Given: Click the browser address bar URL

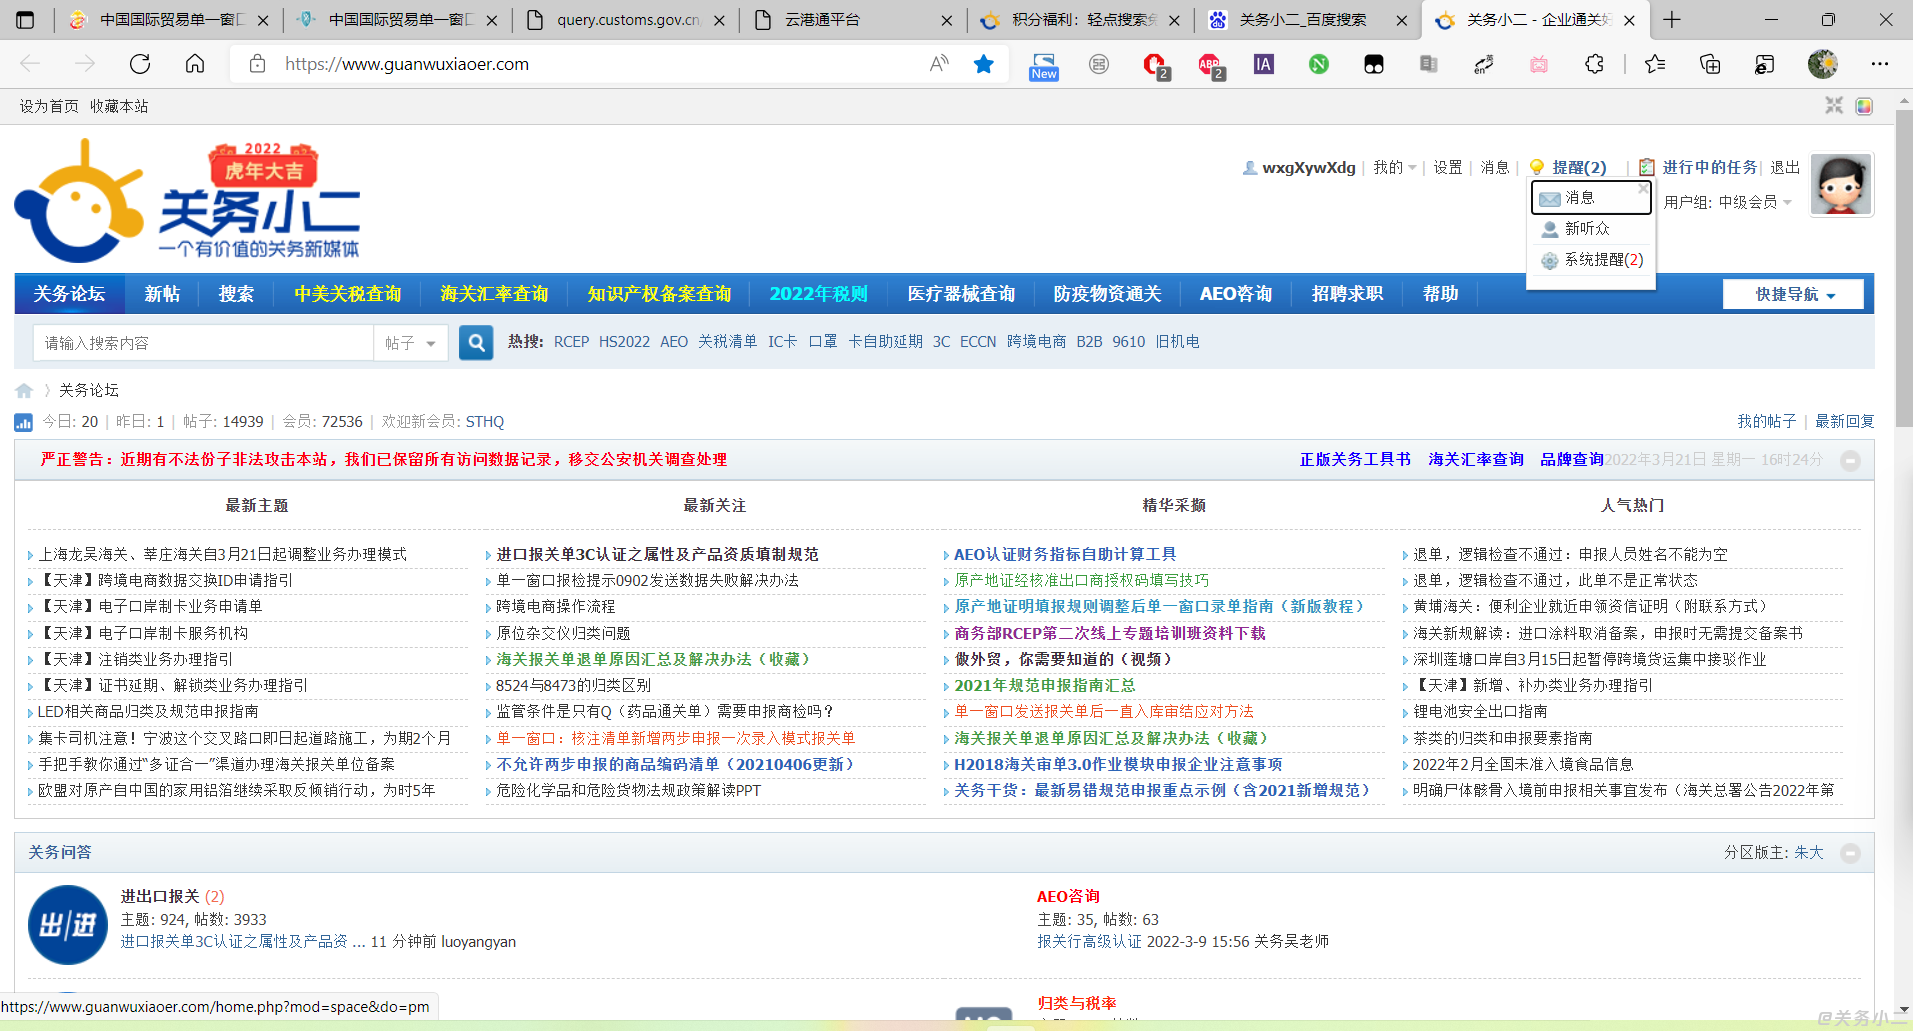Looking at the screenshot, I should point(406,64).
